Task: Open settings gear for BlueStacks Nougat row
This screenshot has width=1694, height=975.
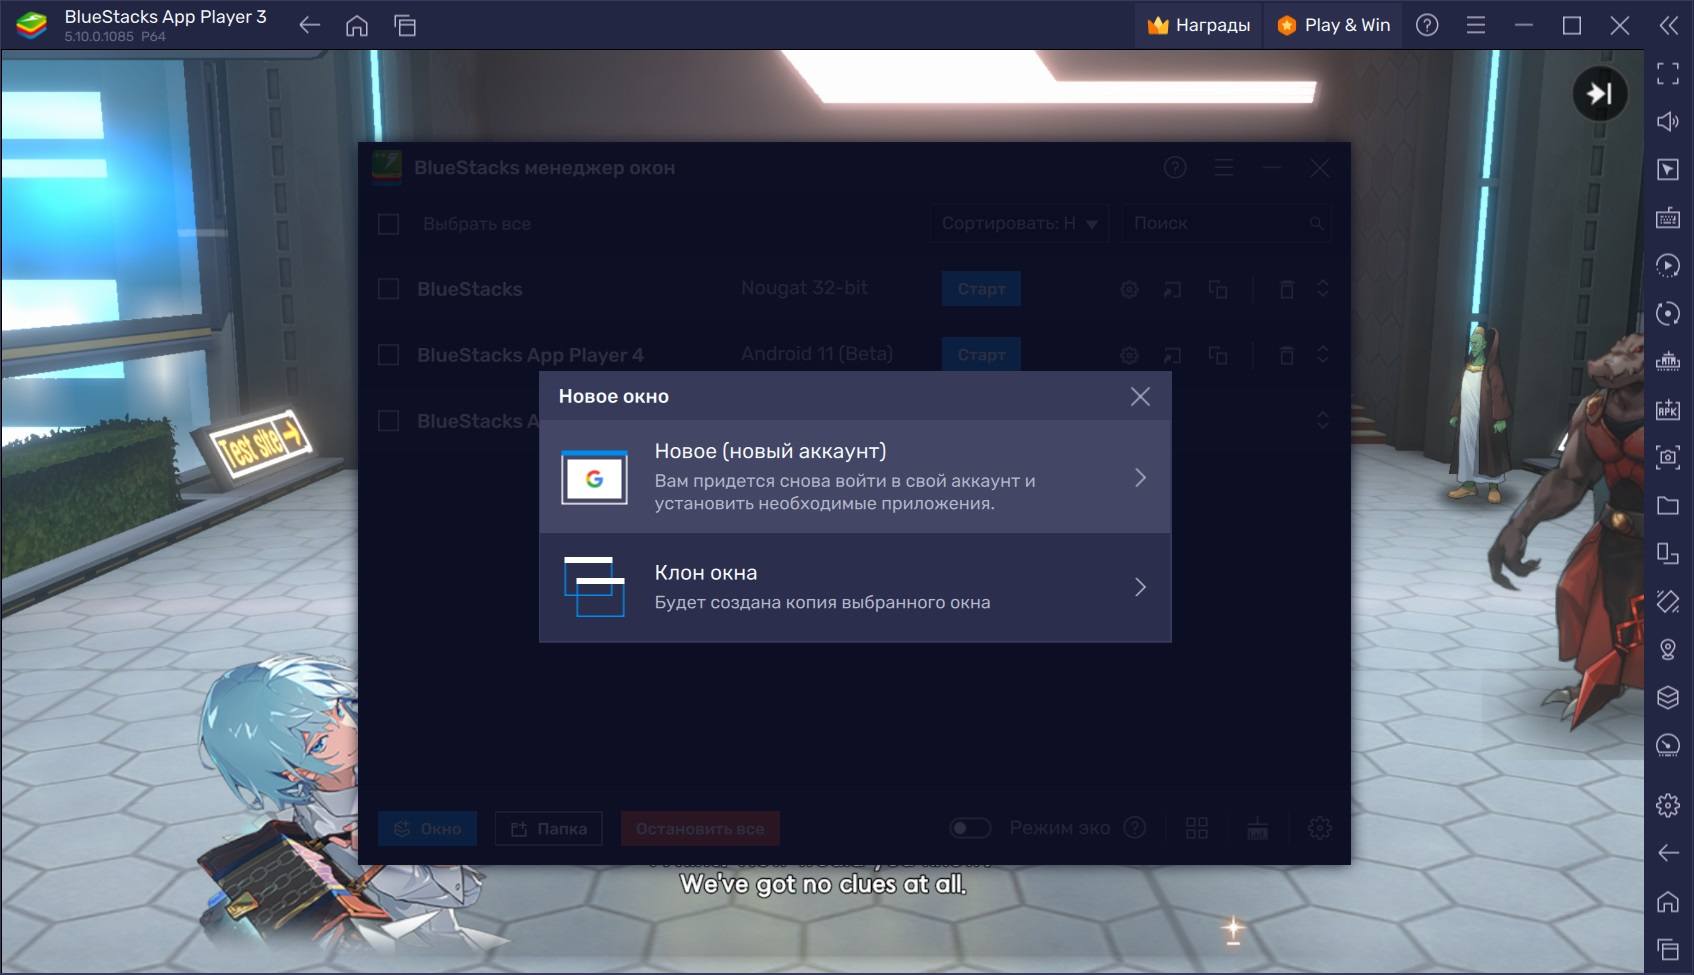Action: [x=1129, y=289]
